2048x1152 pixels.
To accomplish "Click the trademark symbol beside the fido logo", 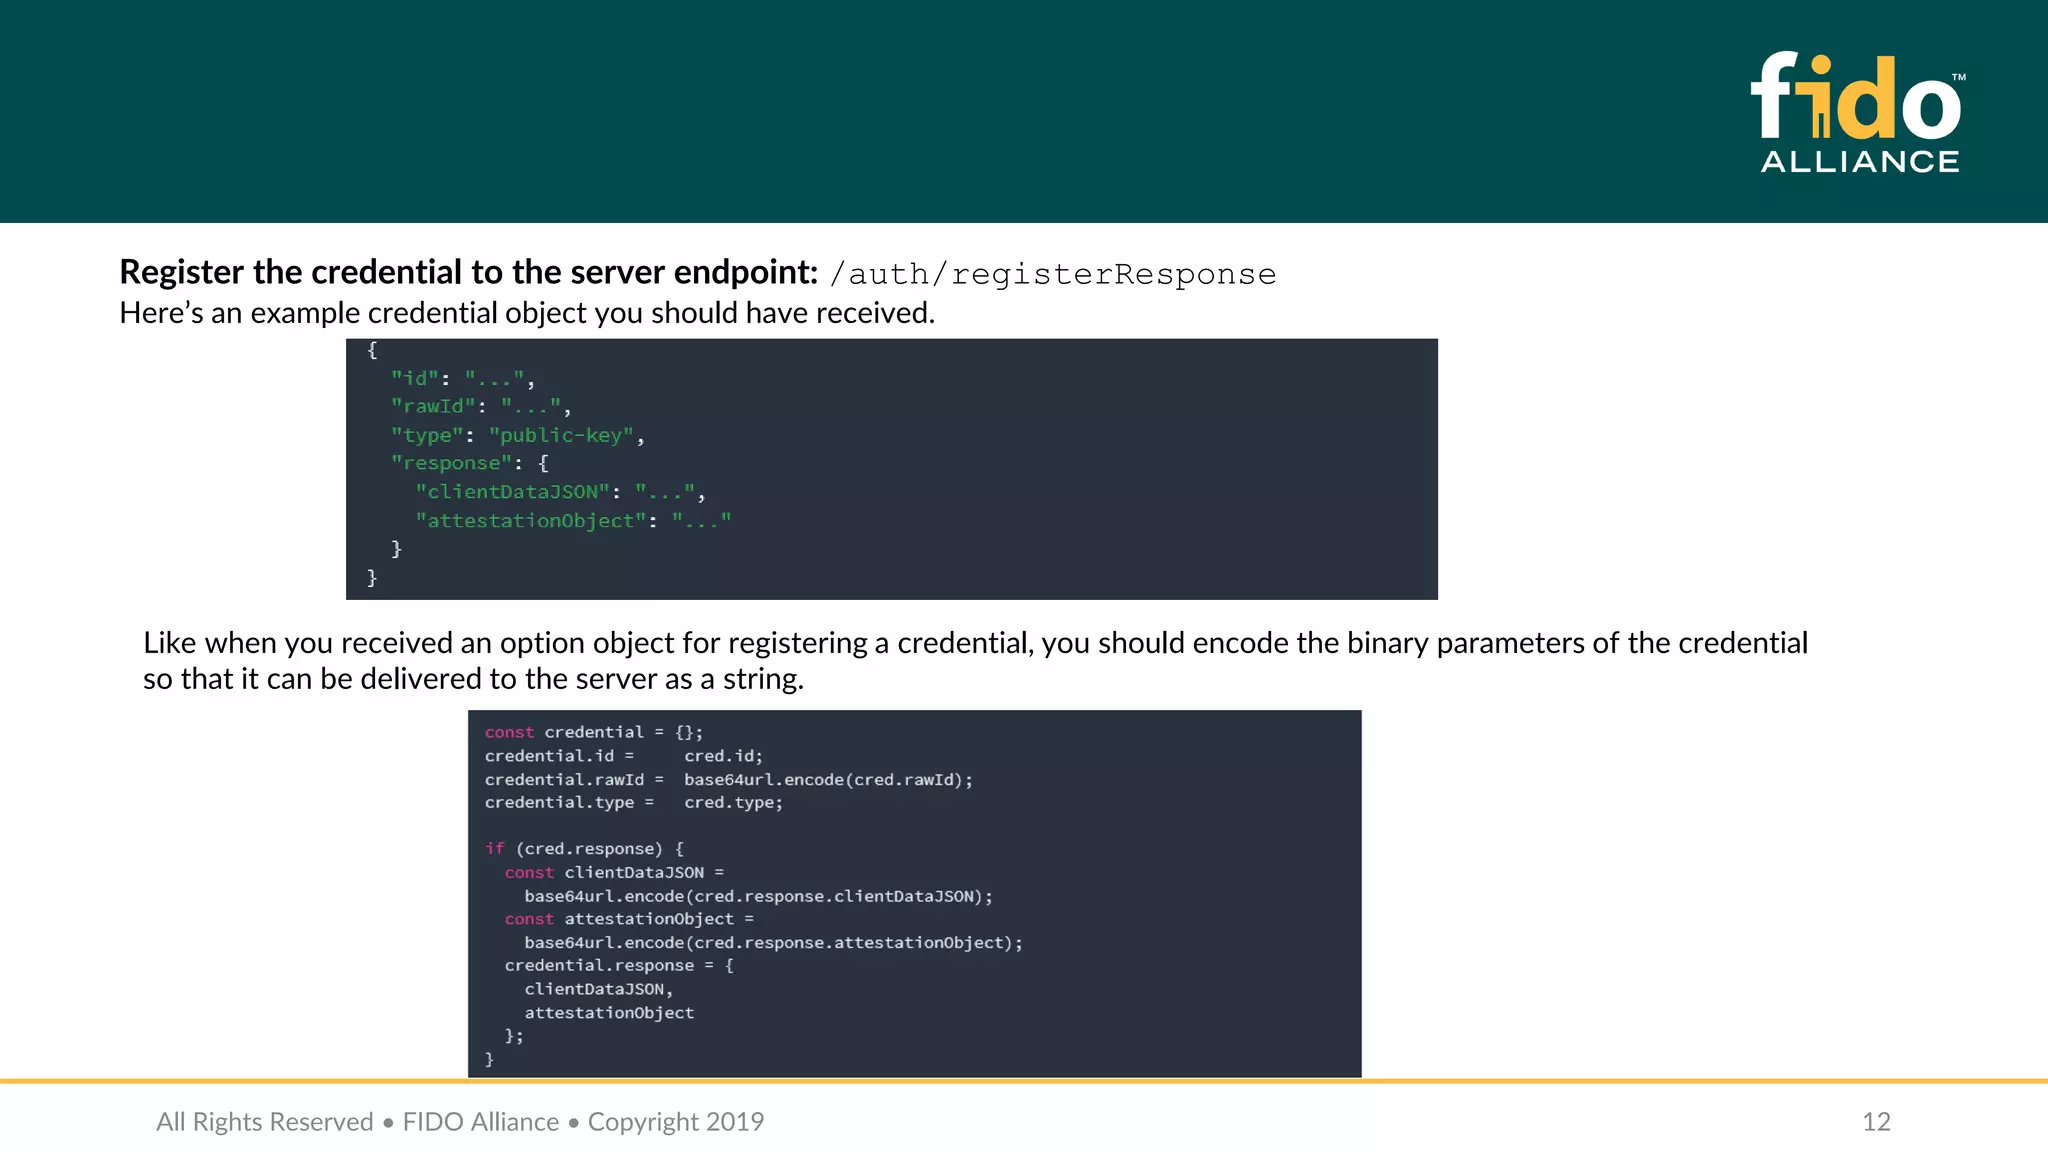I will point(1959,77).
